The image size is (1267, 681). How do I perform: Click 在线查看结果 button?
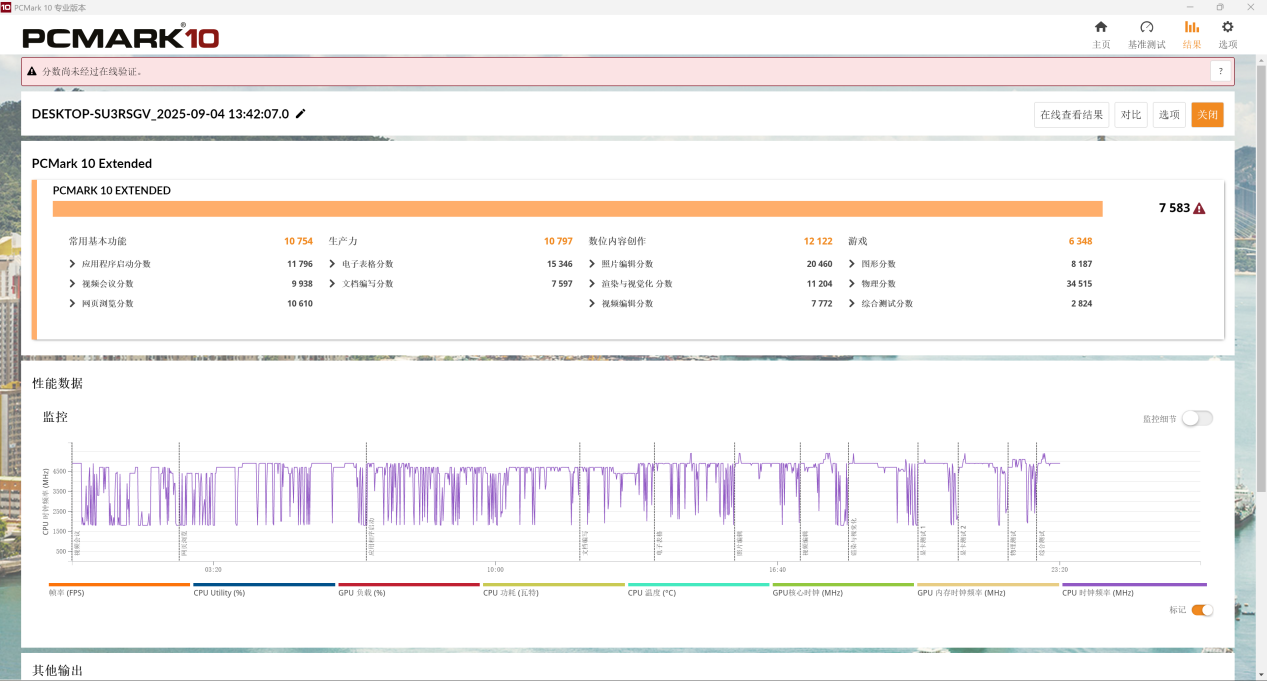tap(1072, 115)
